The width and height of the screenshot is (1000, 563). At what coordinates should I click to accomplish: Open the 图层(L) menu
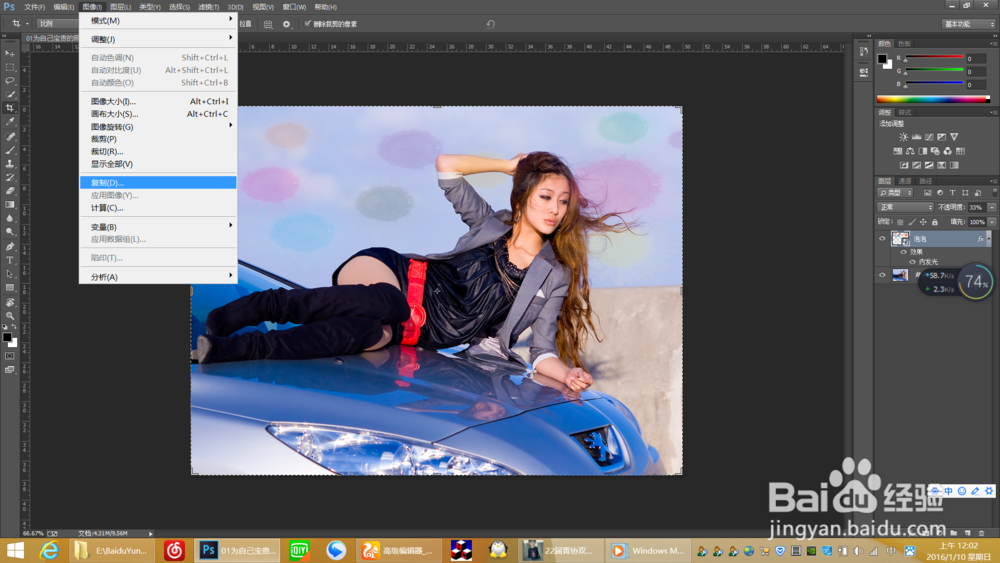tap(120, 7)
